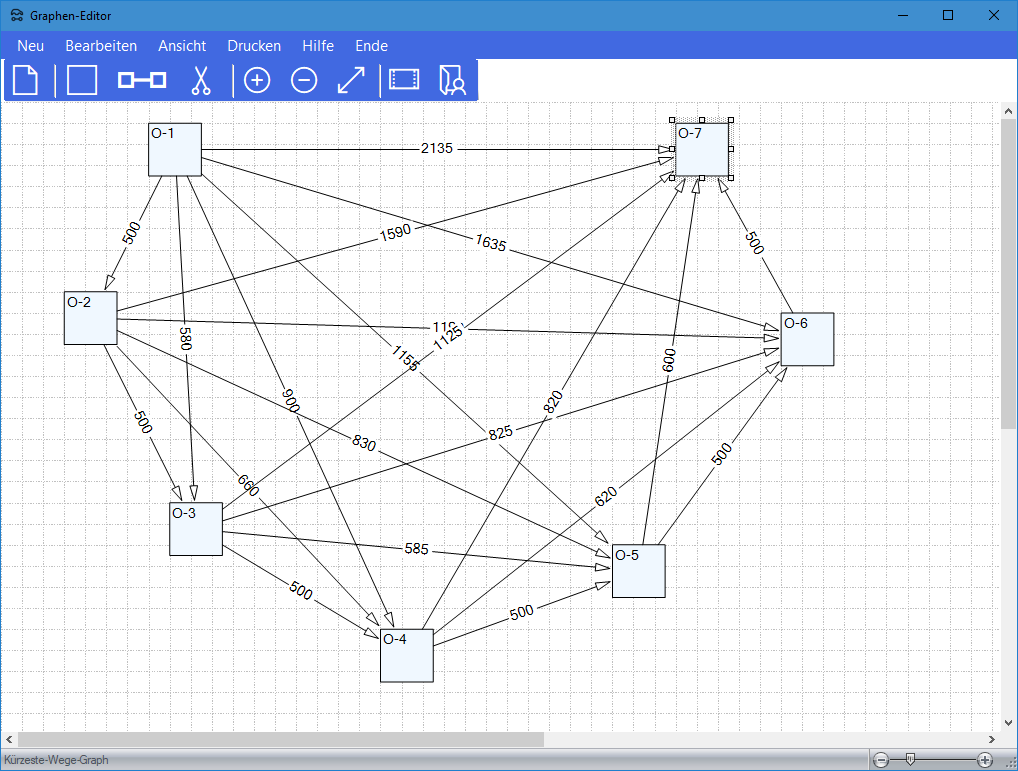Click the diagonal arrow fit-to-size icon

[x=351, y=80]
